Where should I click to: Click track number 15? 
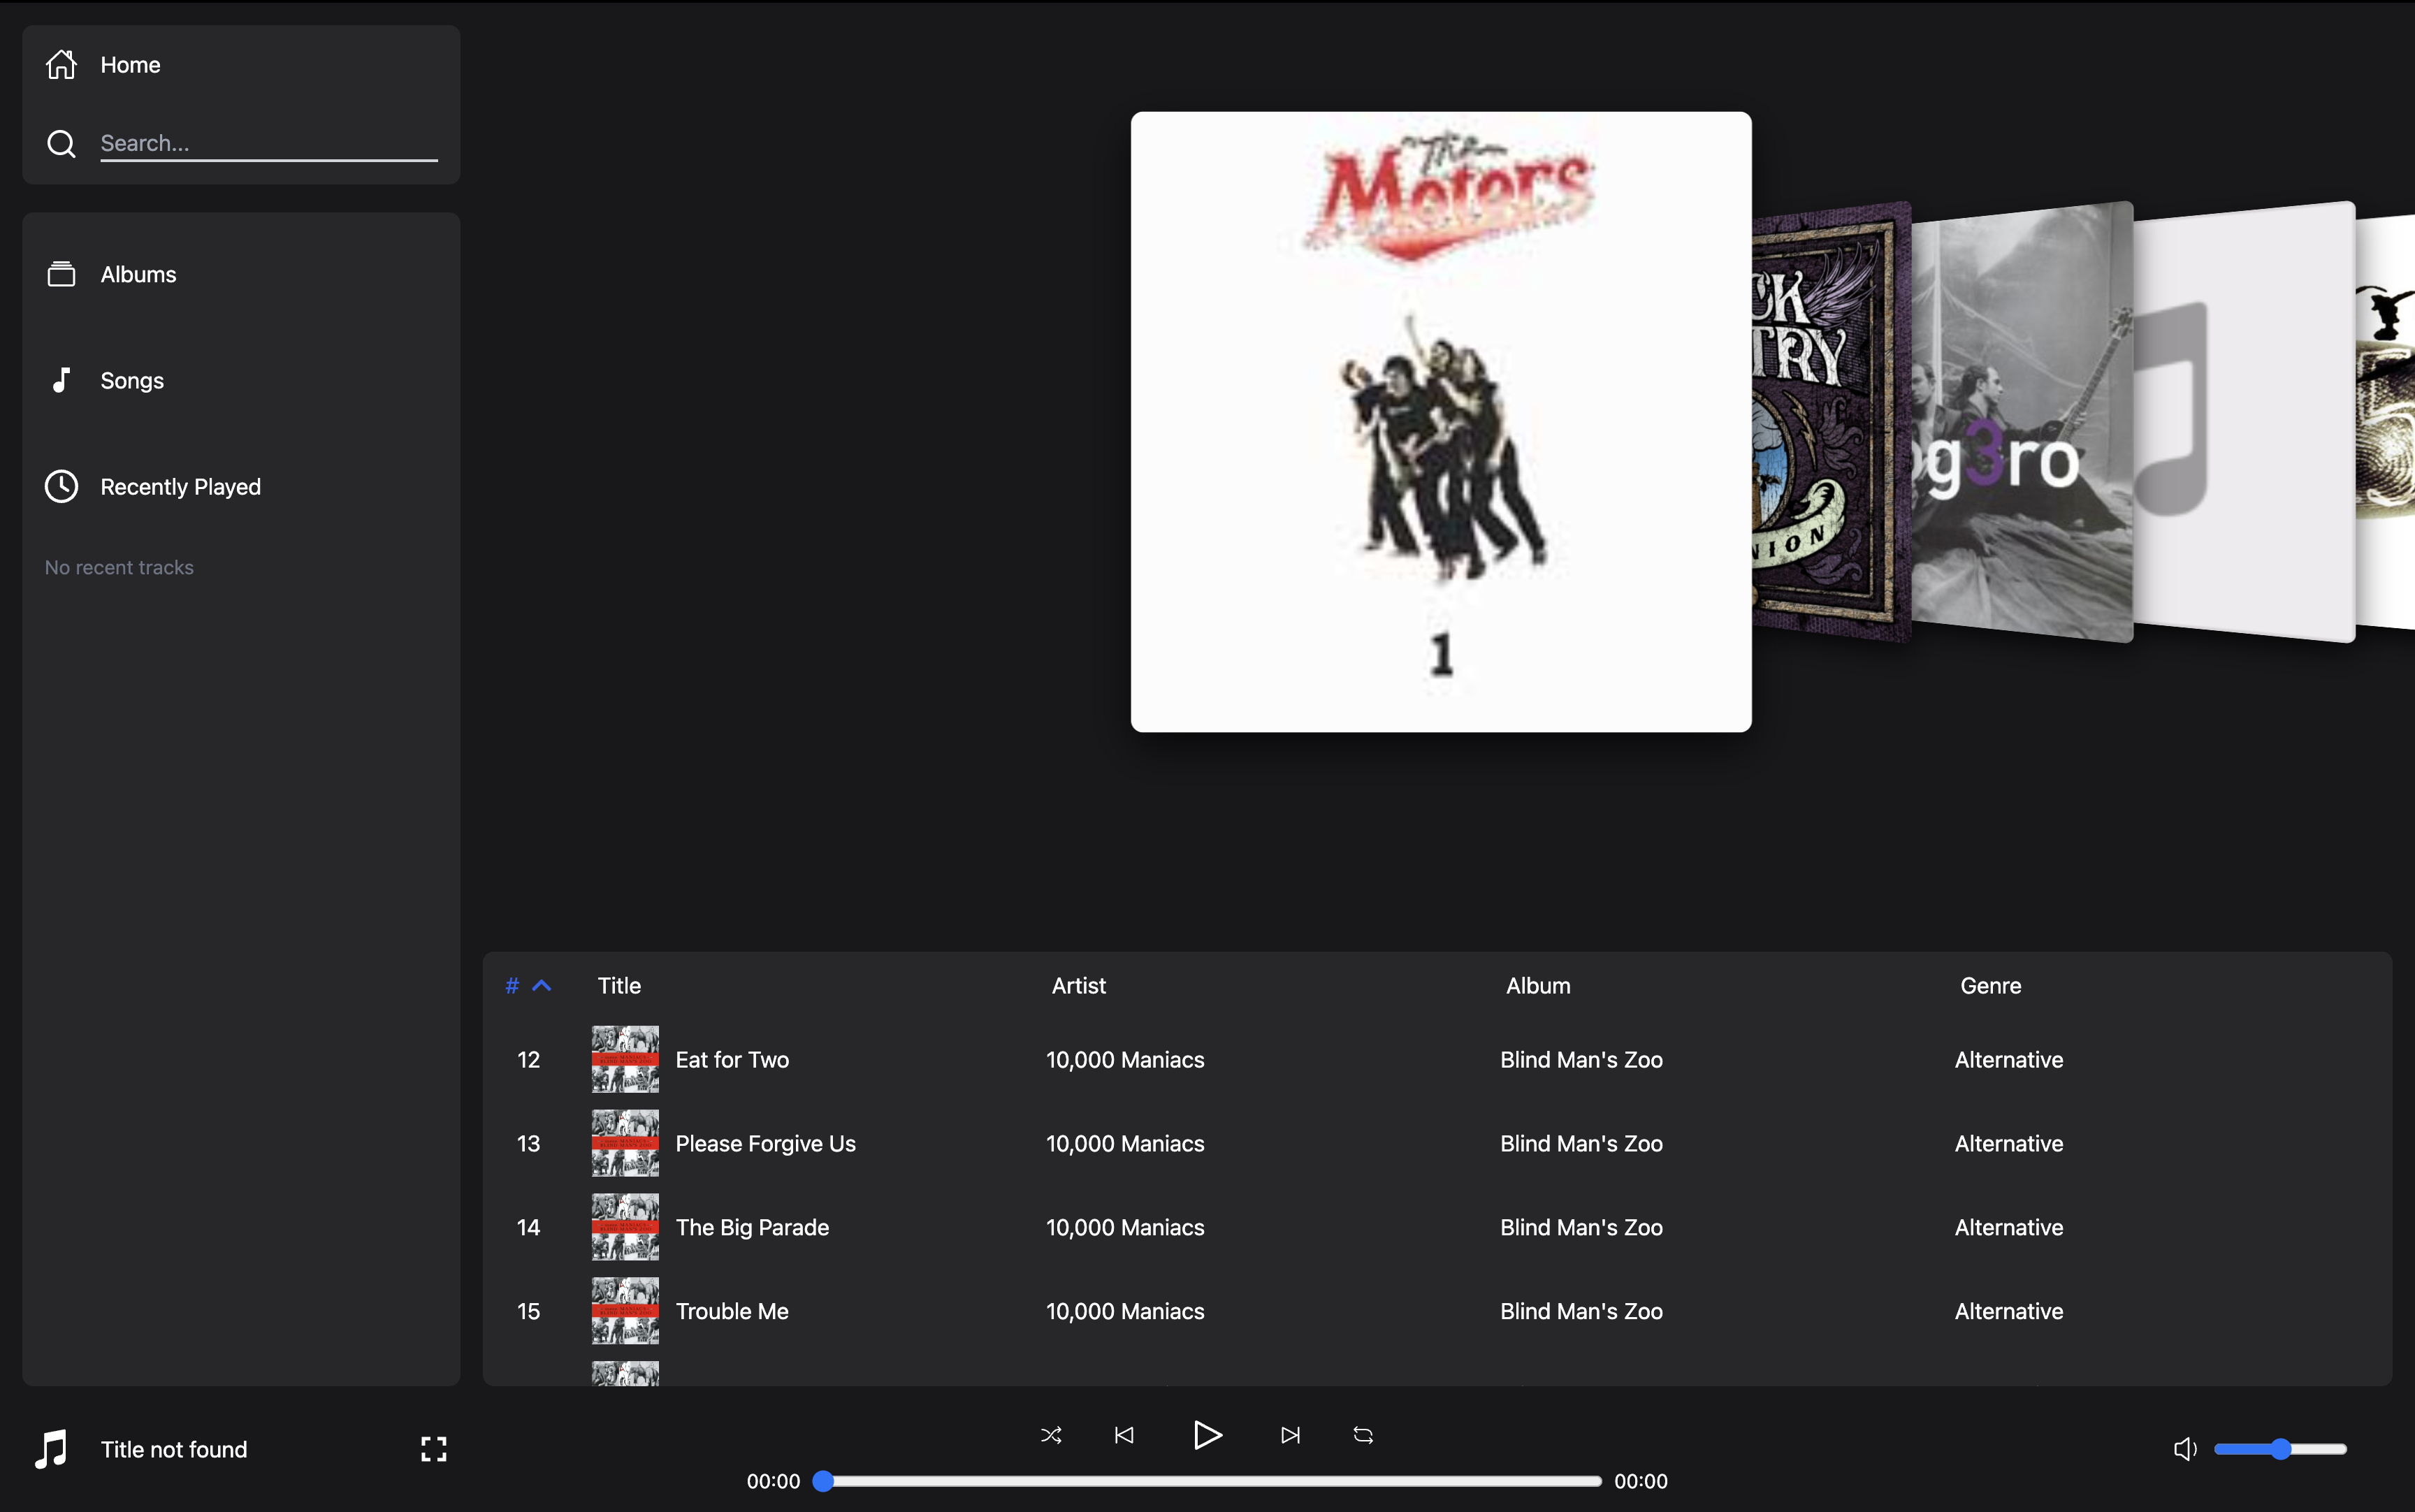click(x=528, y=1311)
